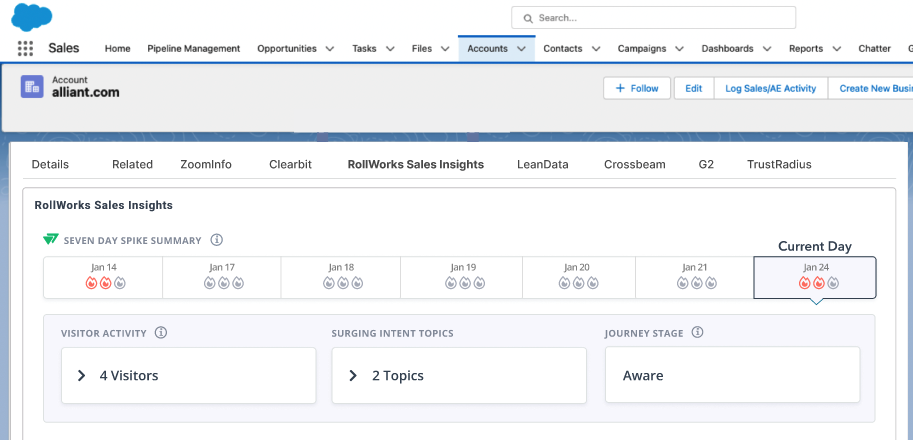Open info icon beside Visitor Activity
This screenshot has width=913, height=440.
[161, 332]
